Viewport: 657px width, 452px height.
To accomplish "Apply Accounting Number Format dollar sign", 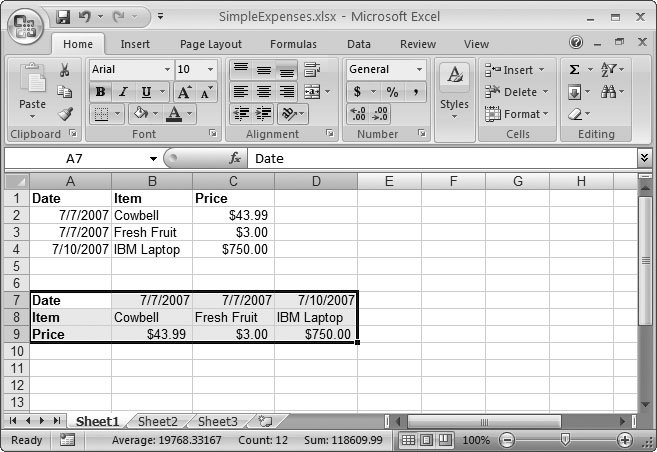I will [357, 92].
